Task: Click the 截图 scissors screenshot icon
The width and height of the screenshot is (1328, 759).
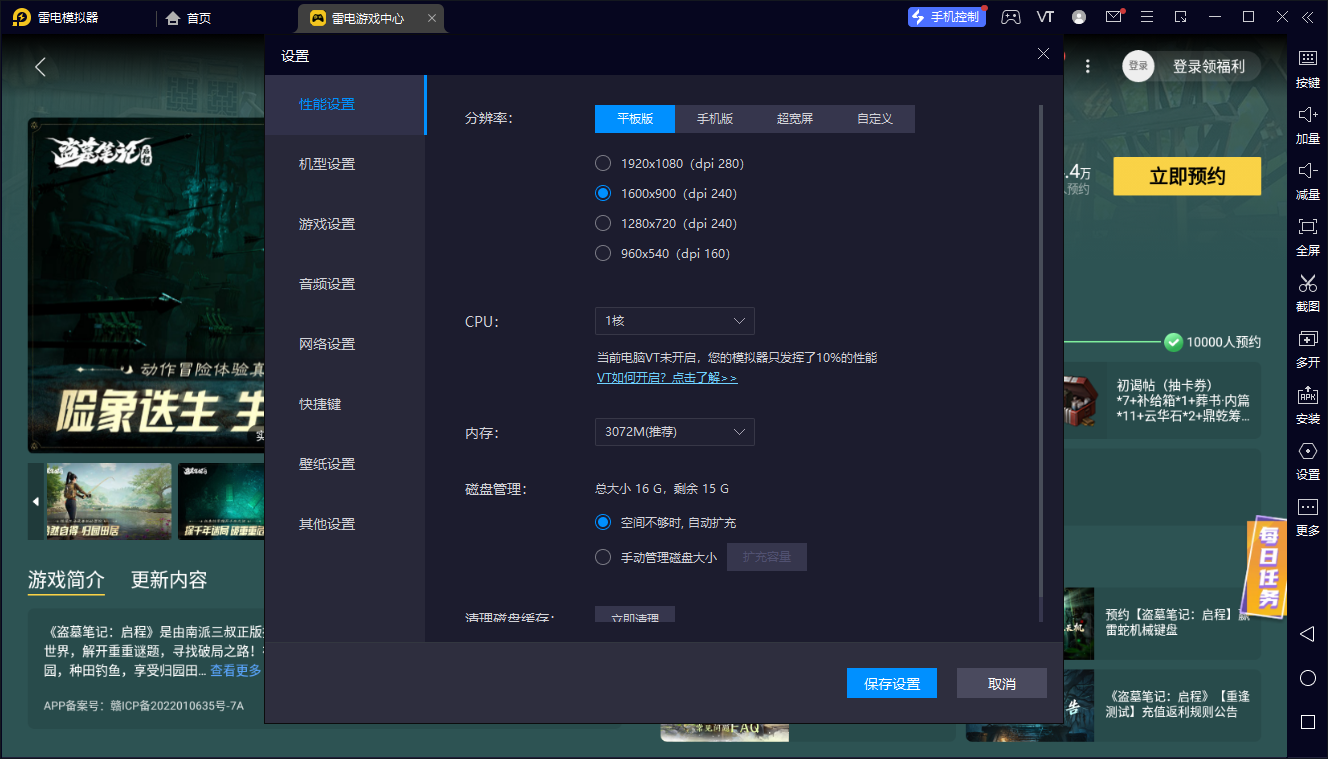Action: tap(1307, 282)
